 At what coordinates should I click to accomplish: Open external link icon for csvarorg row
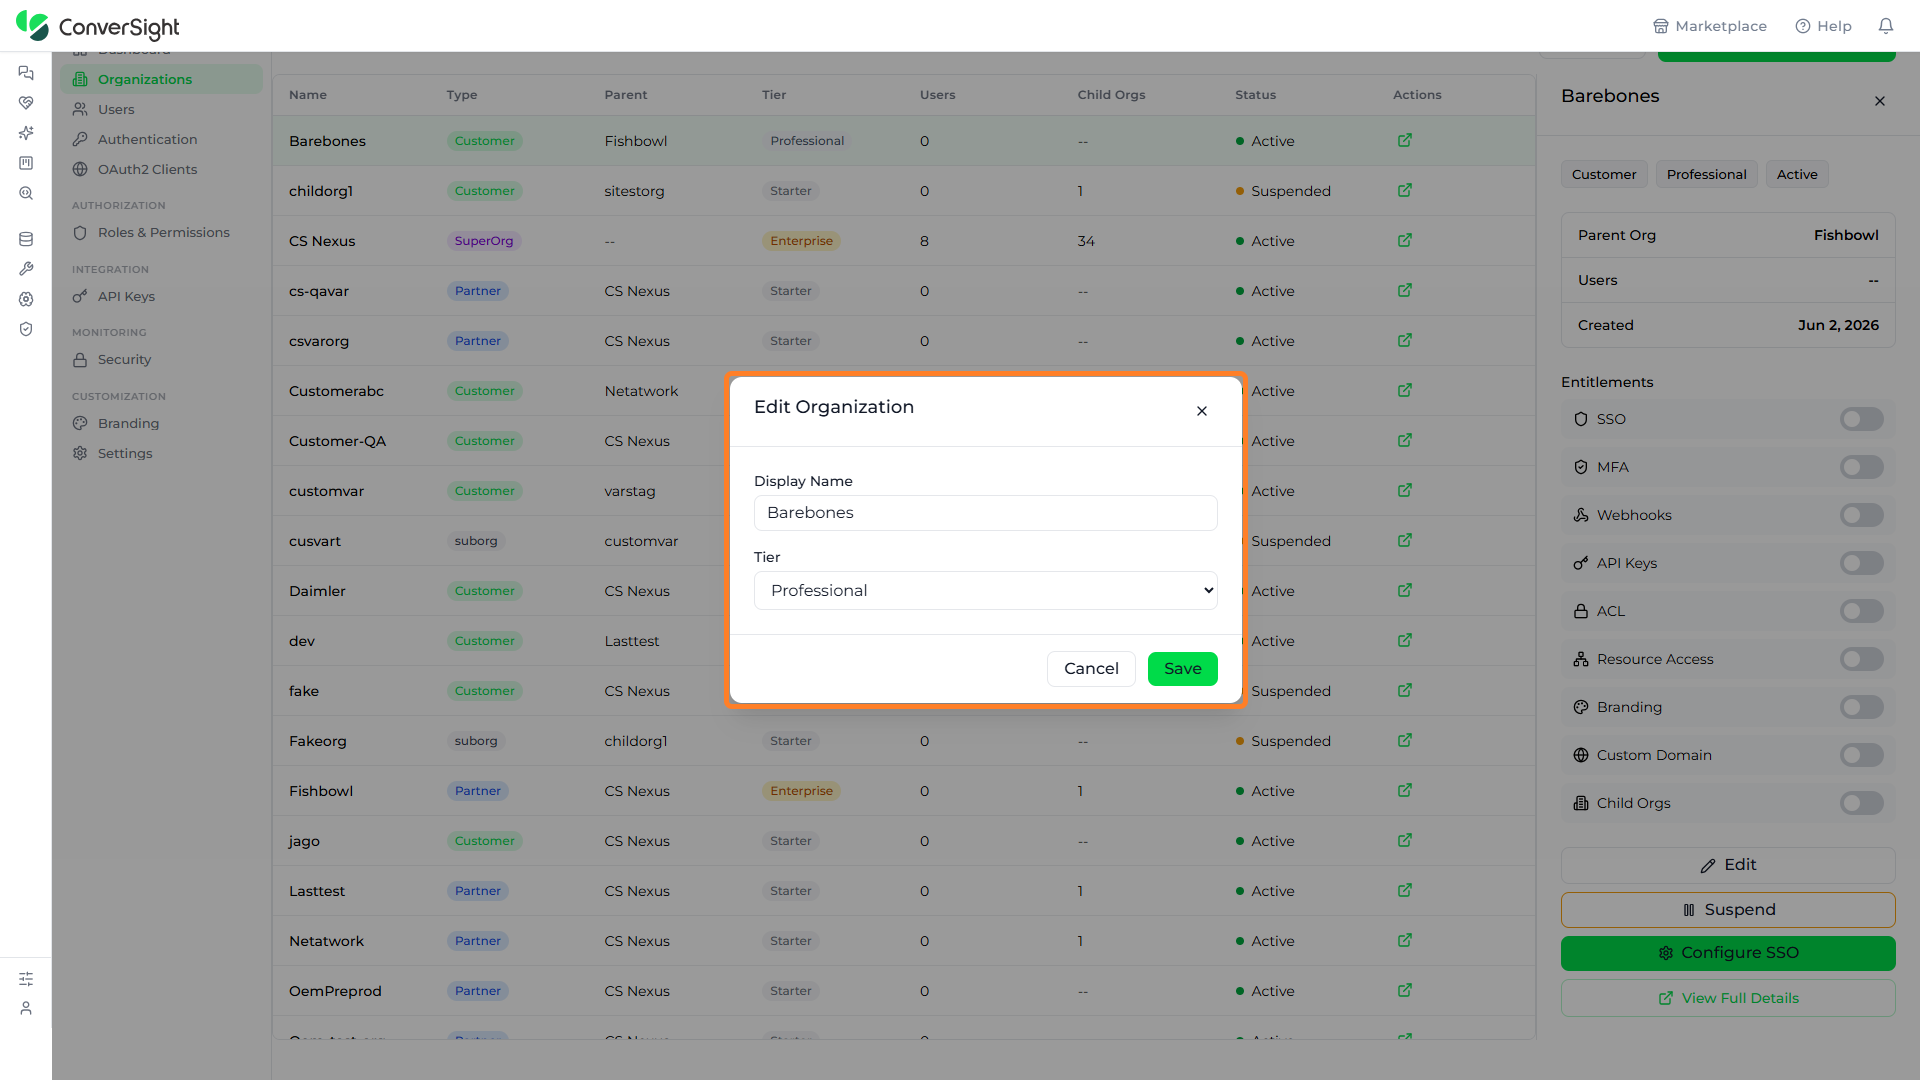[x=1404, y=340]
